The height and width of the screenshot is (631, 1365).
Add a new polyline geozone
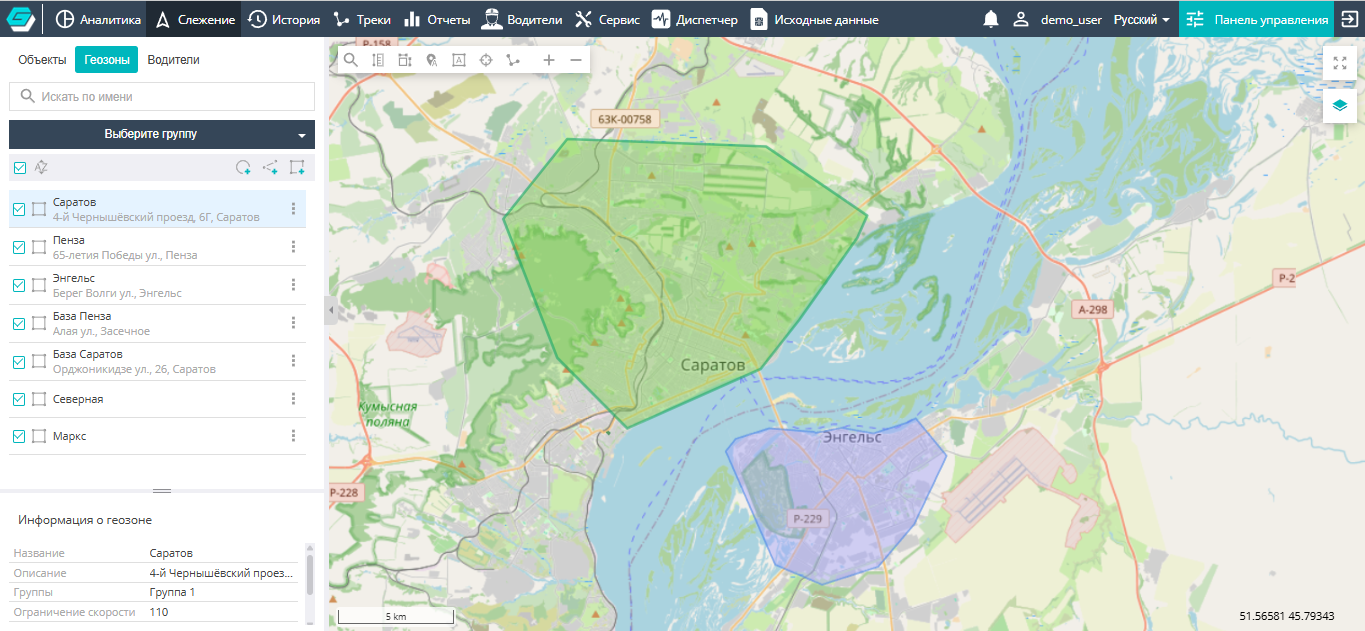click(270, 167)
